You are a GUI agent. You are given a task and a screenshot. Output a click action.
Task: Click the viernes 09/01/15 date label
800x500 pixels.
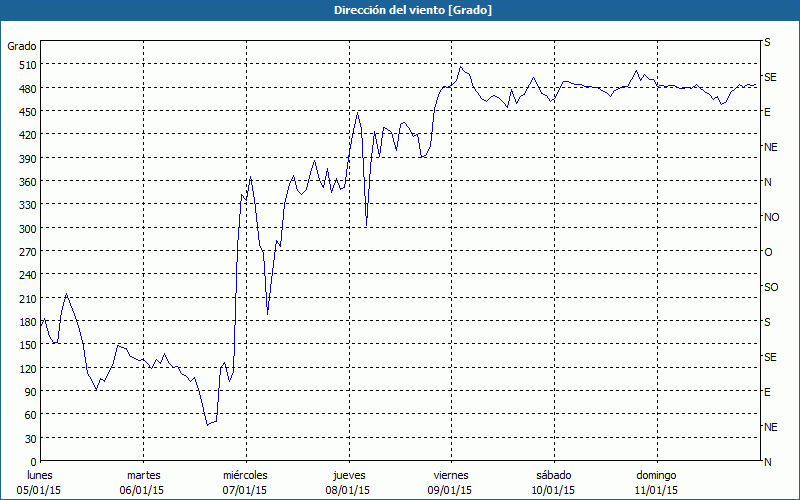450,482
